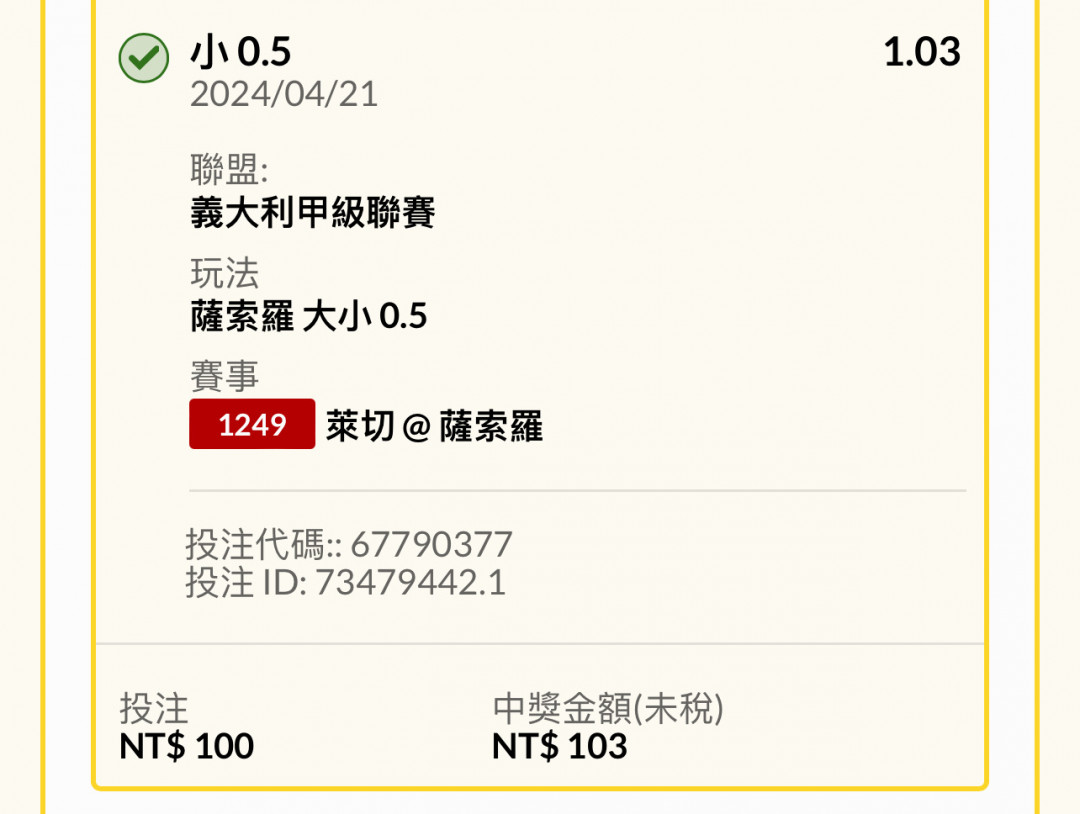Screen dimensions: 1080x814
Task: Click the 1.03 odds value
Action: pyautogui.click(x=921, y=52)
